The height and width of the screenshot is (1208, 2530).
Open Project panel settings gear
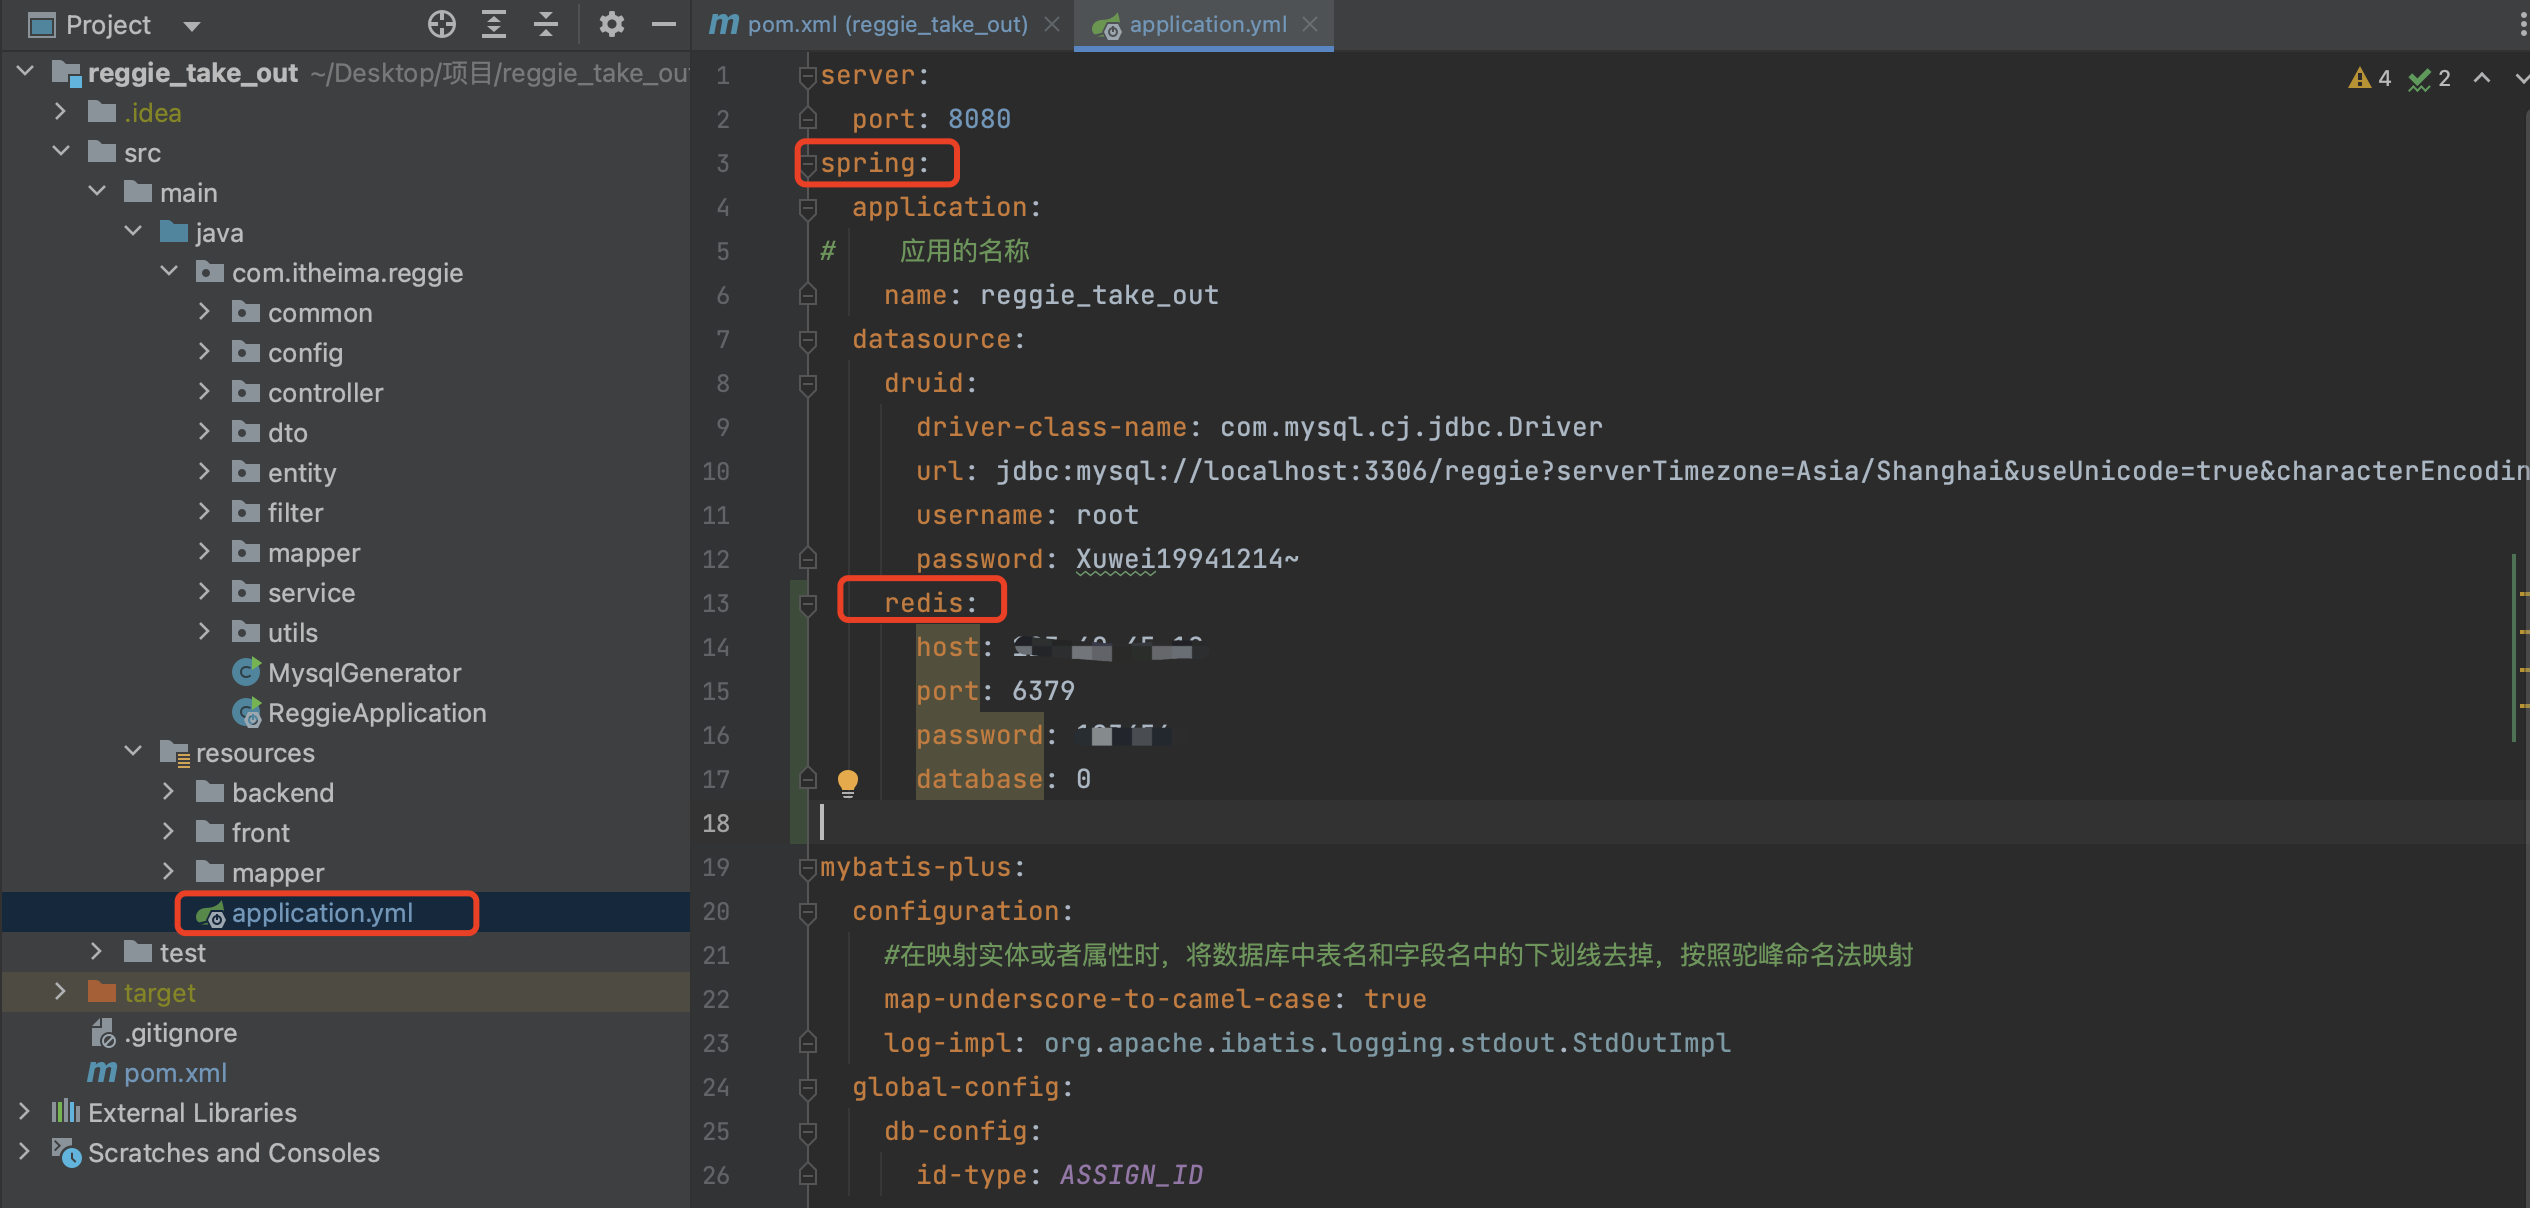pos(611,24)
